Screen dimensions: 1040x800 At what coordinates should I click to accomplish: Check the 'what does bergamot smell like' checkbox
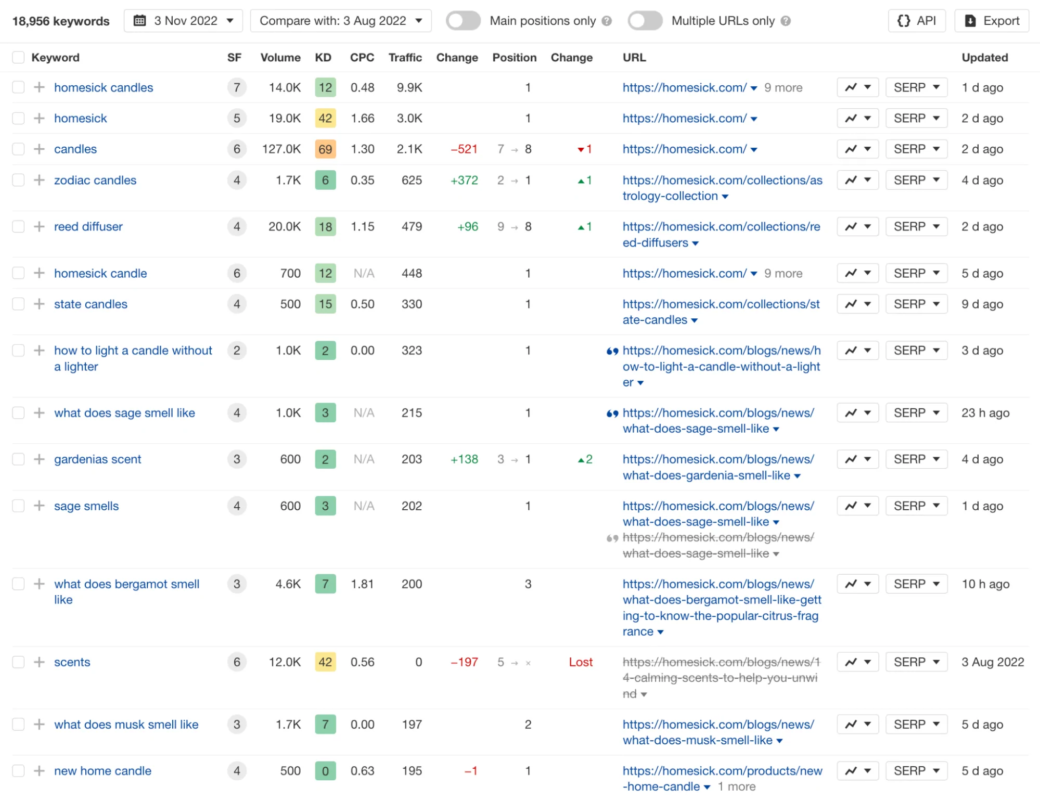click(19, 584)
